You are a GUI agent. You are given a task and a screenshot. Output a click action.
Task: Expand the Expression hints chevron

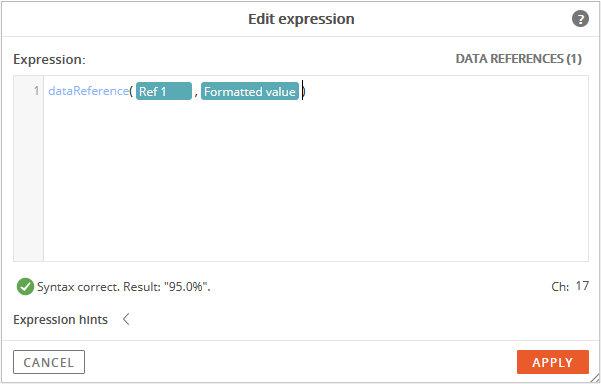[x=126, y=319]
